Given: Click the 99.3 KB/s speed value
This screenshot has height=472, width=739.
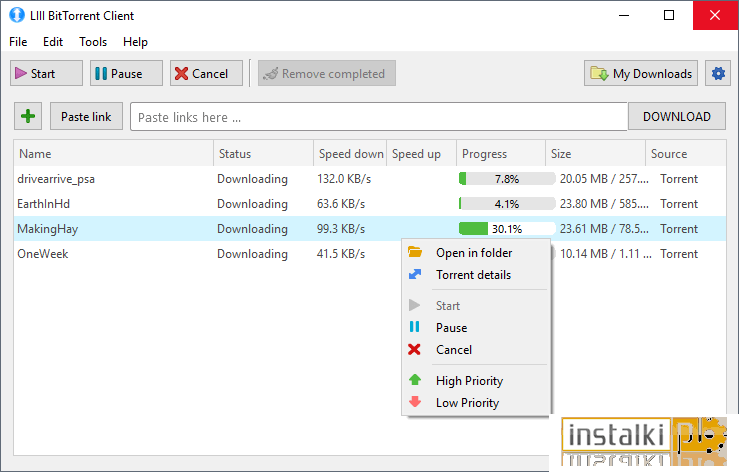Looking at the screenshot, I should pos(341,229).
